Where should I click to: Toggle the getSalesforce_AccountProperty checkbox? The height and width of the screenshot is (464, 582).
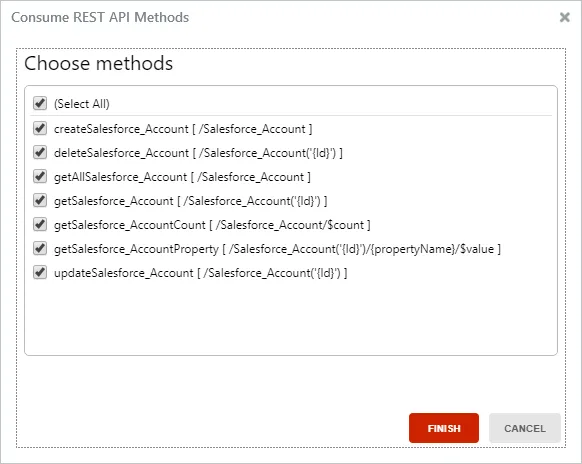click(x=40, y=248)
